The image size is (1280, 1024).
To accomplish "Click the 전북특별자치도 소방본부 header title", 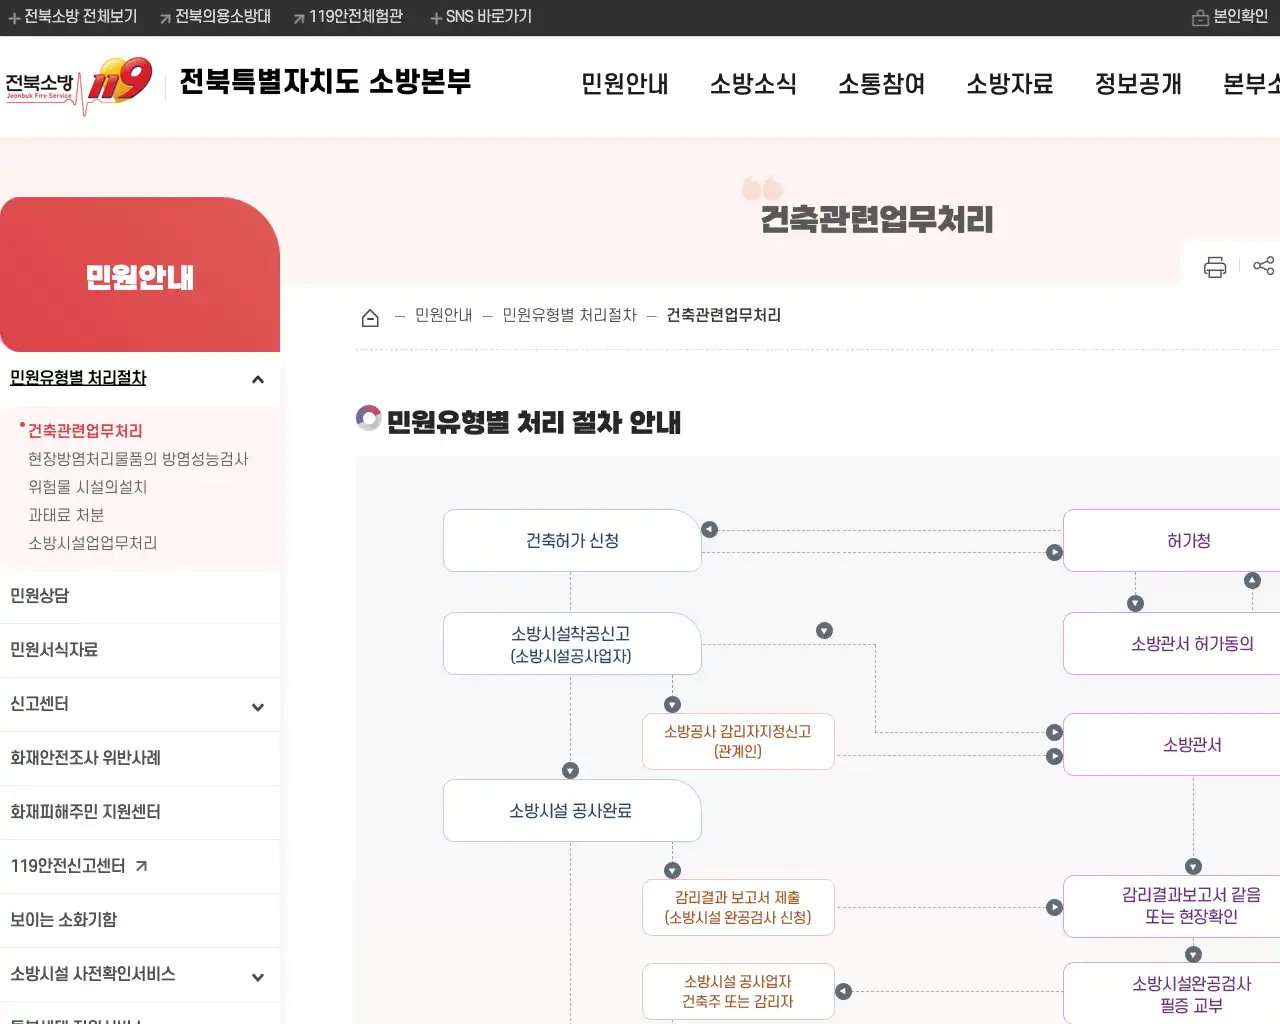I will tap(323, 83).
